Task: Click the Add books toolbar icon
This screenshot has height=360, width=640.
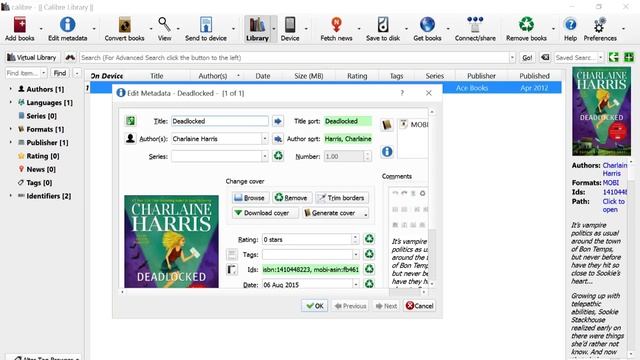Action: click(x=20, y=25)
